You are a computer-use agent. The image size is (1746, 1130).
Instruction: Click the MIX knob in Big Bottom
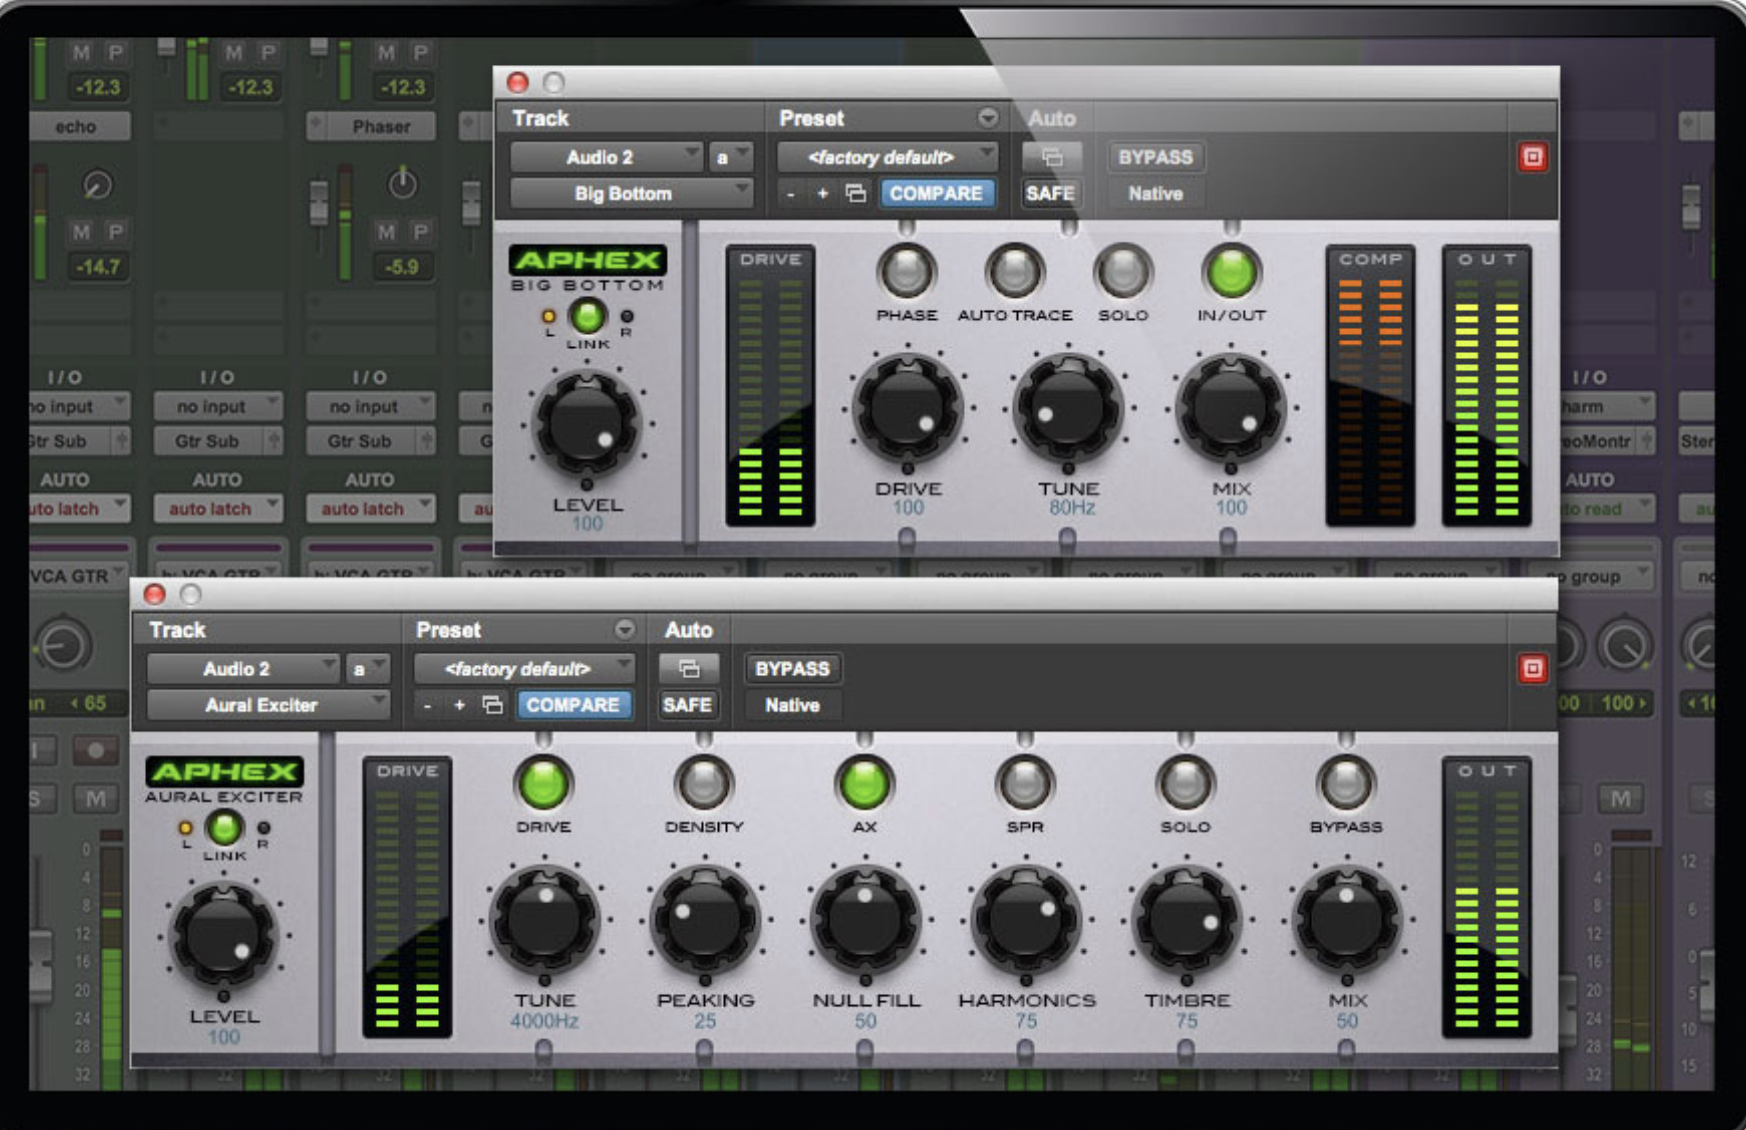click(1231, 408)
